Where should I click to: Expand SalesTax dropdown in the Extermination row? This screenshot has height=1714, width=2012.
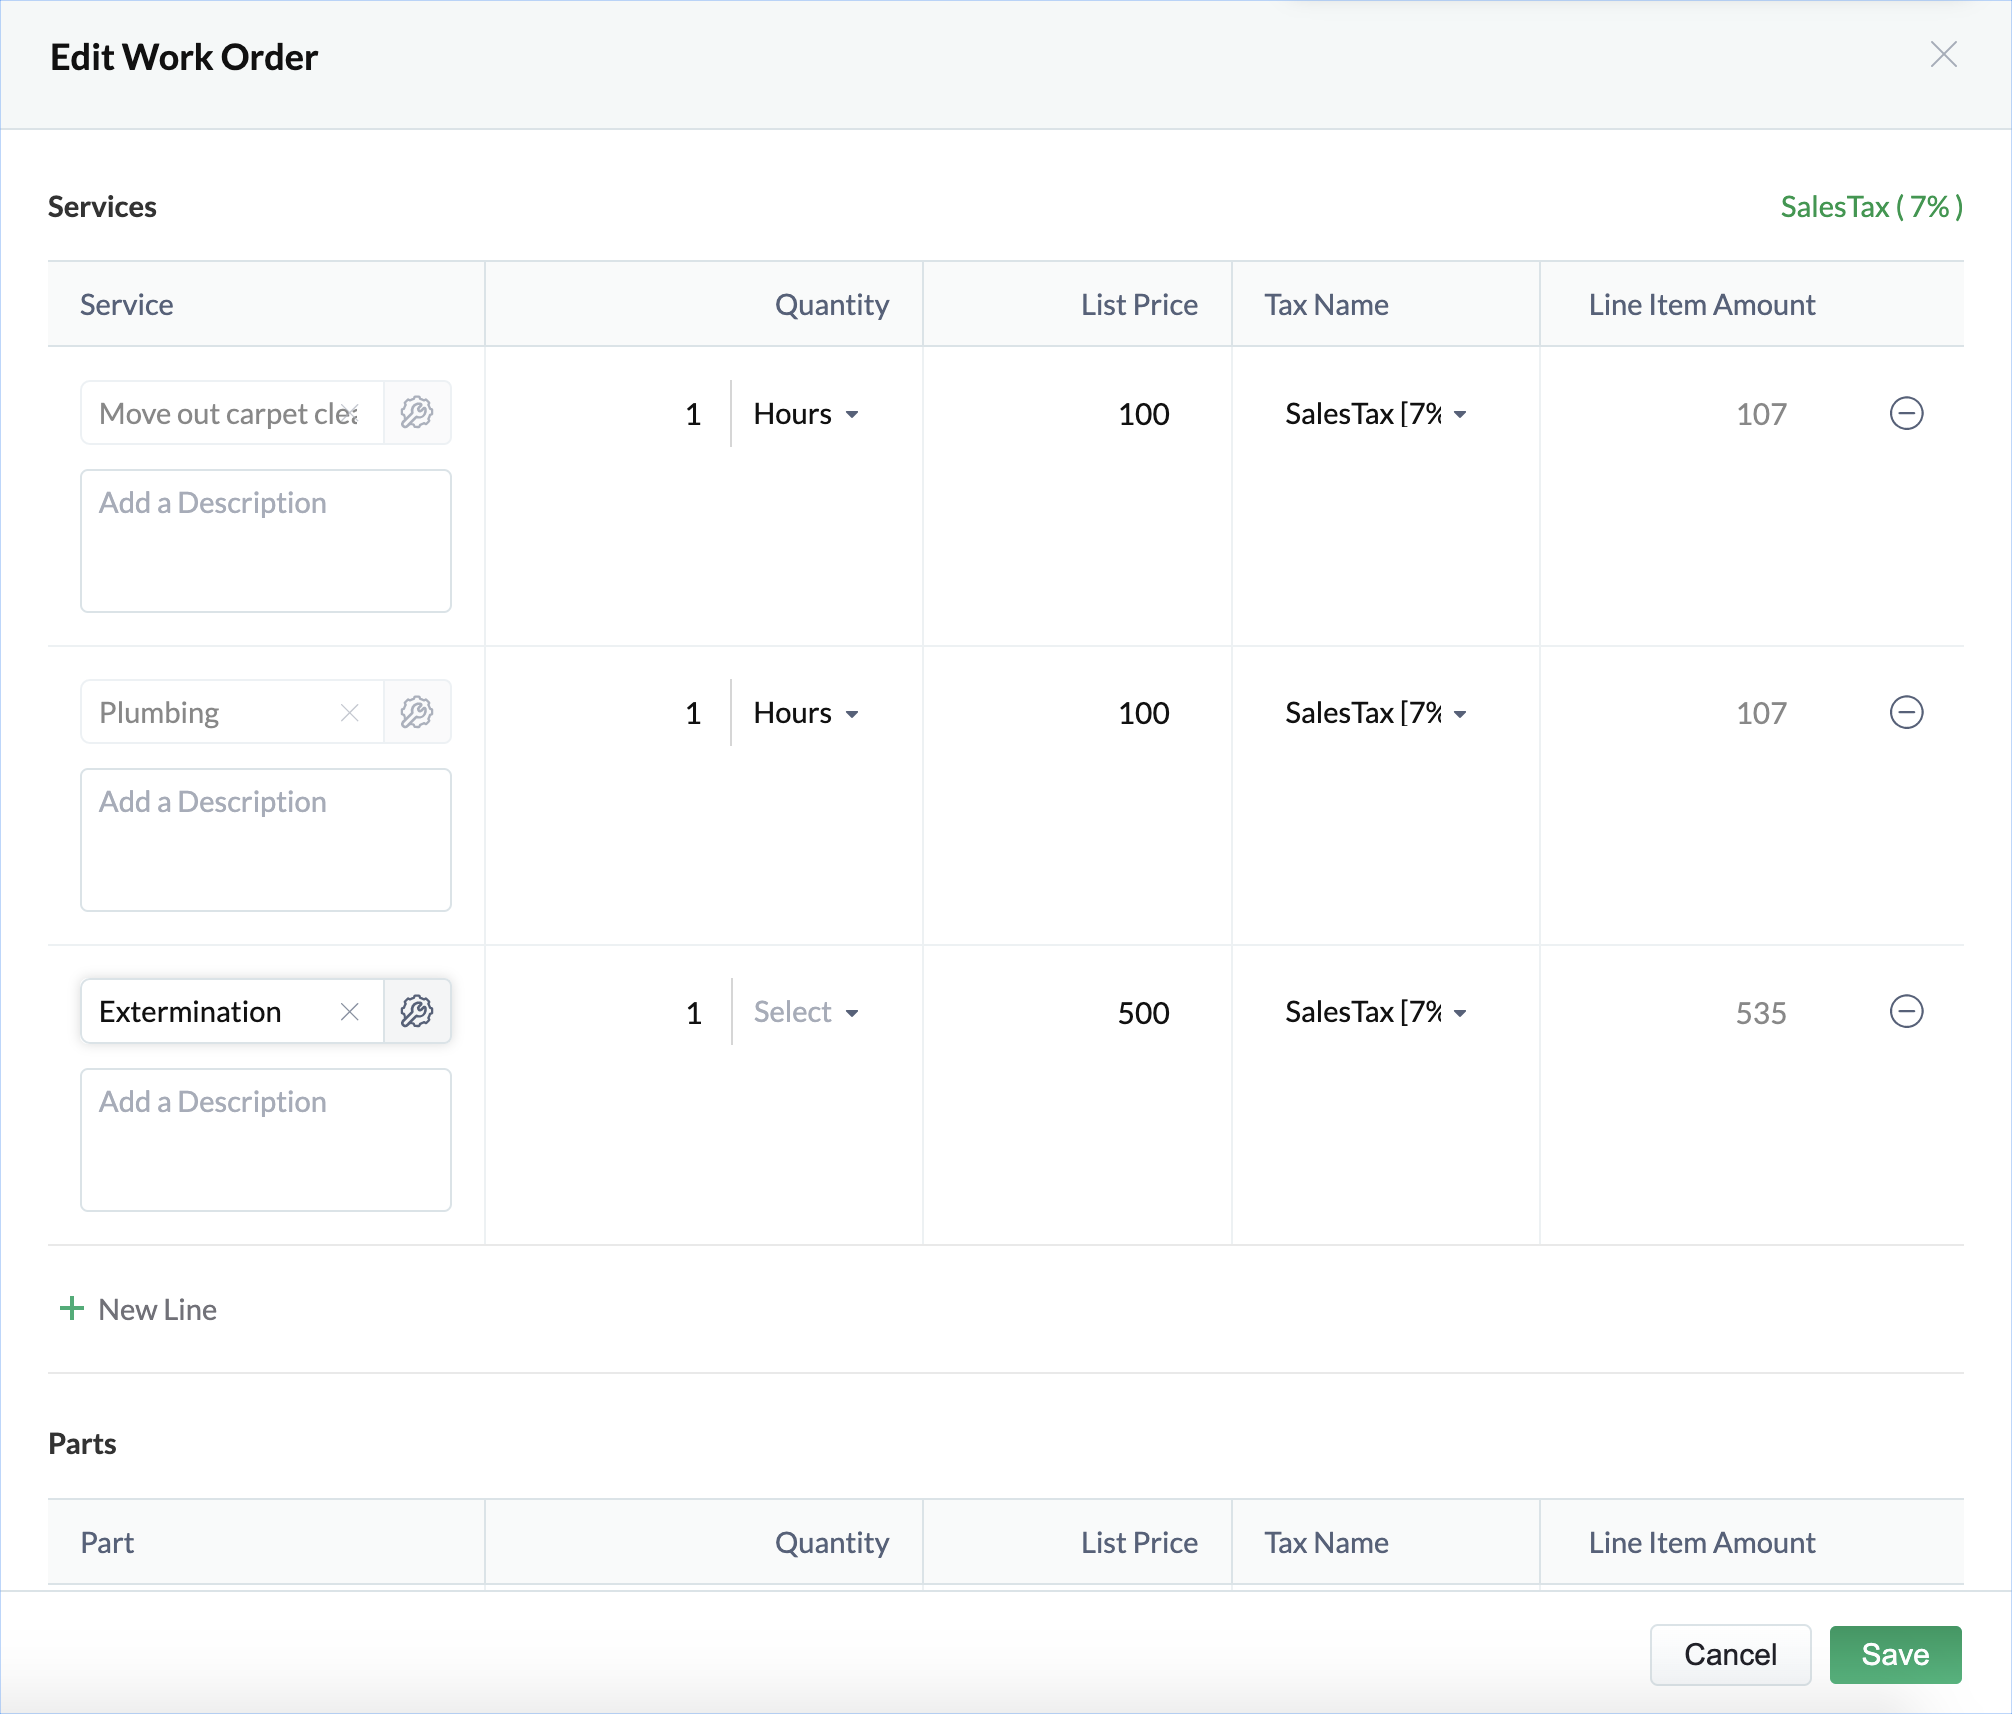1375,1012
